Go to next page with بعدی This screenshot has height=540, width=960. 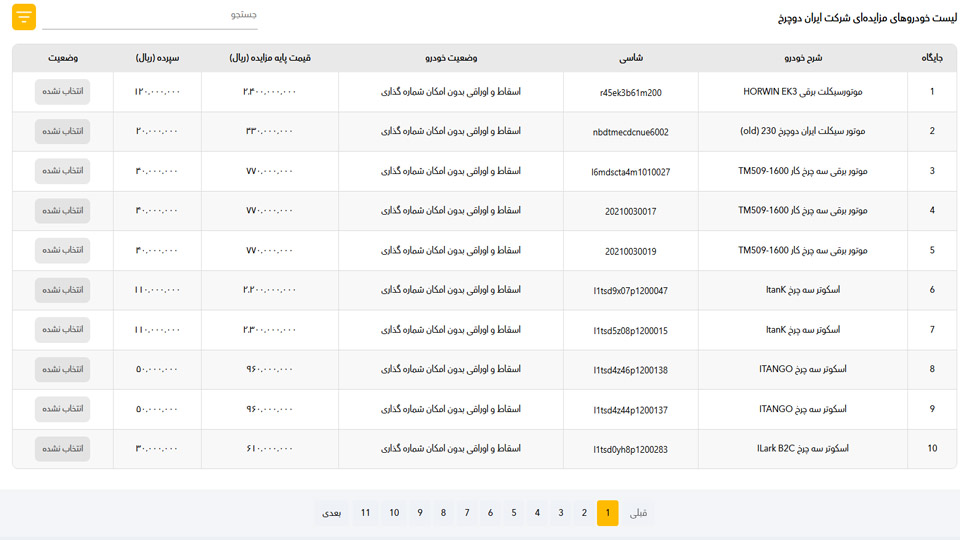(x=332, y=513)
